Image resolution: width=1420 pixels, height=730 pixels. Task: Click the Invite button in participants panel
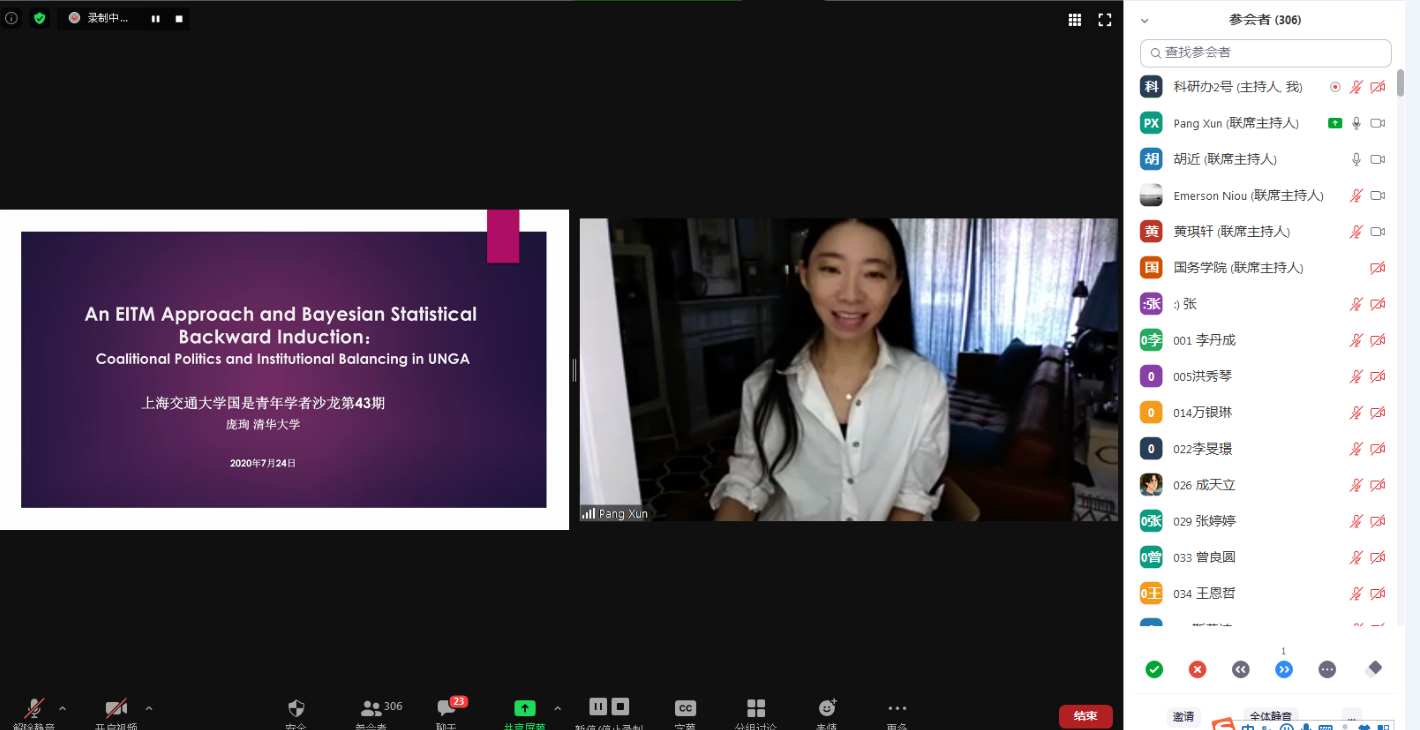pyautogui.click(x=1183, y=717)
